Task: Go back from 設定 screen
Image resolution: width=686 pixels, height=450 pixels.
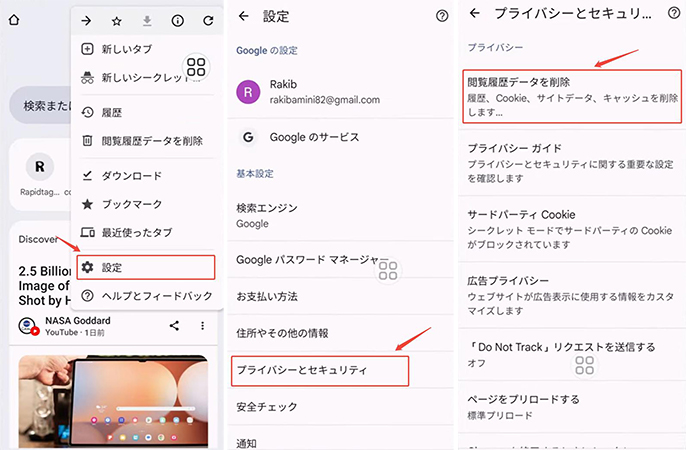Action: point(244,16)
